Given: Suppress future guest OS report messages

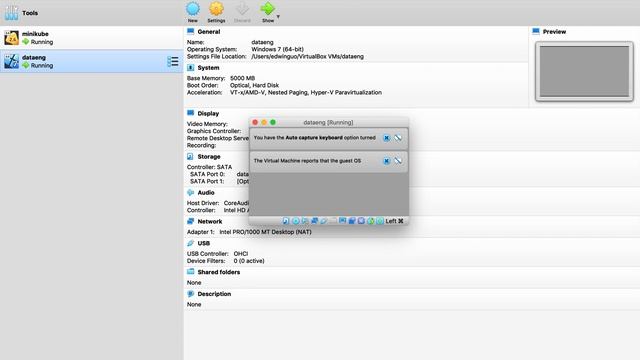Looking at the screenshot, I should pos(398,161).
